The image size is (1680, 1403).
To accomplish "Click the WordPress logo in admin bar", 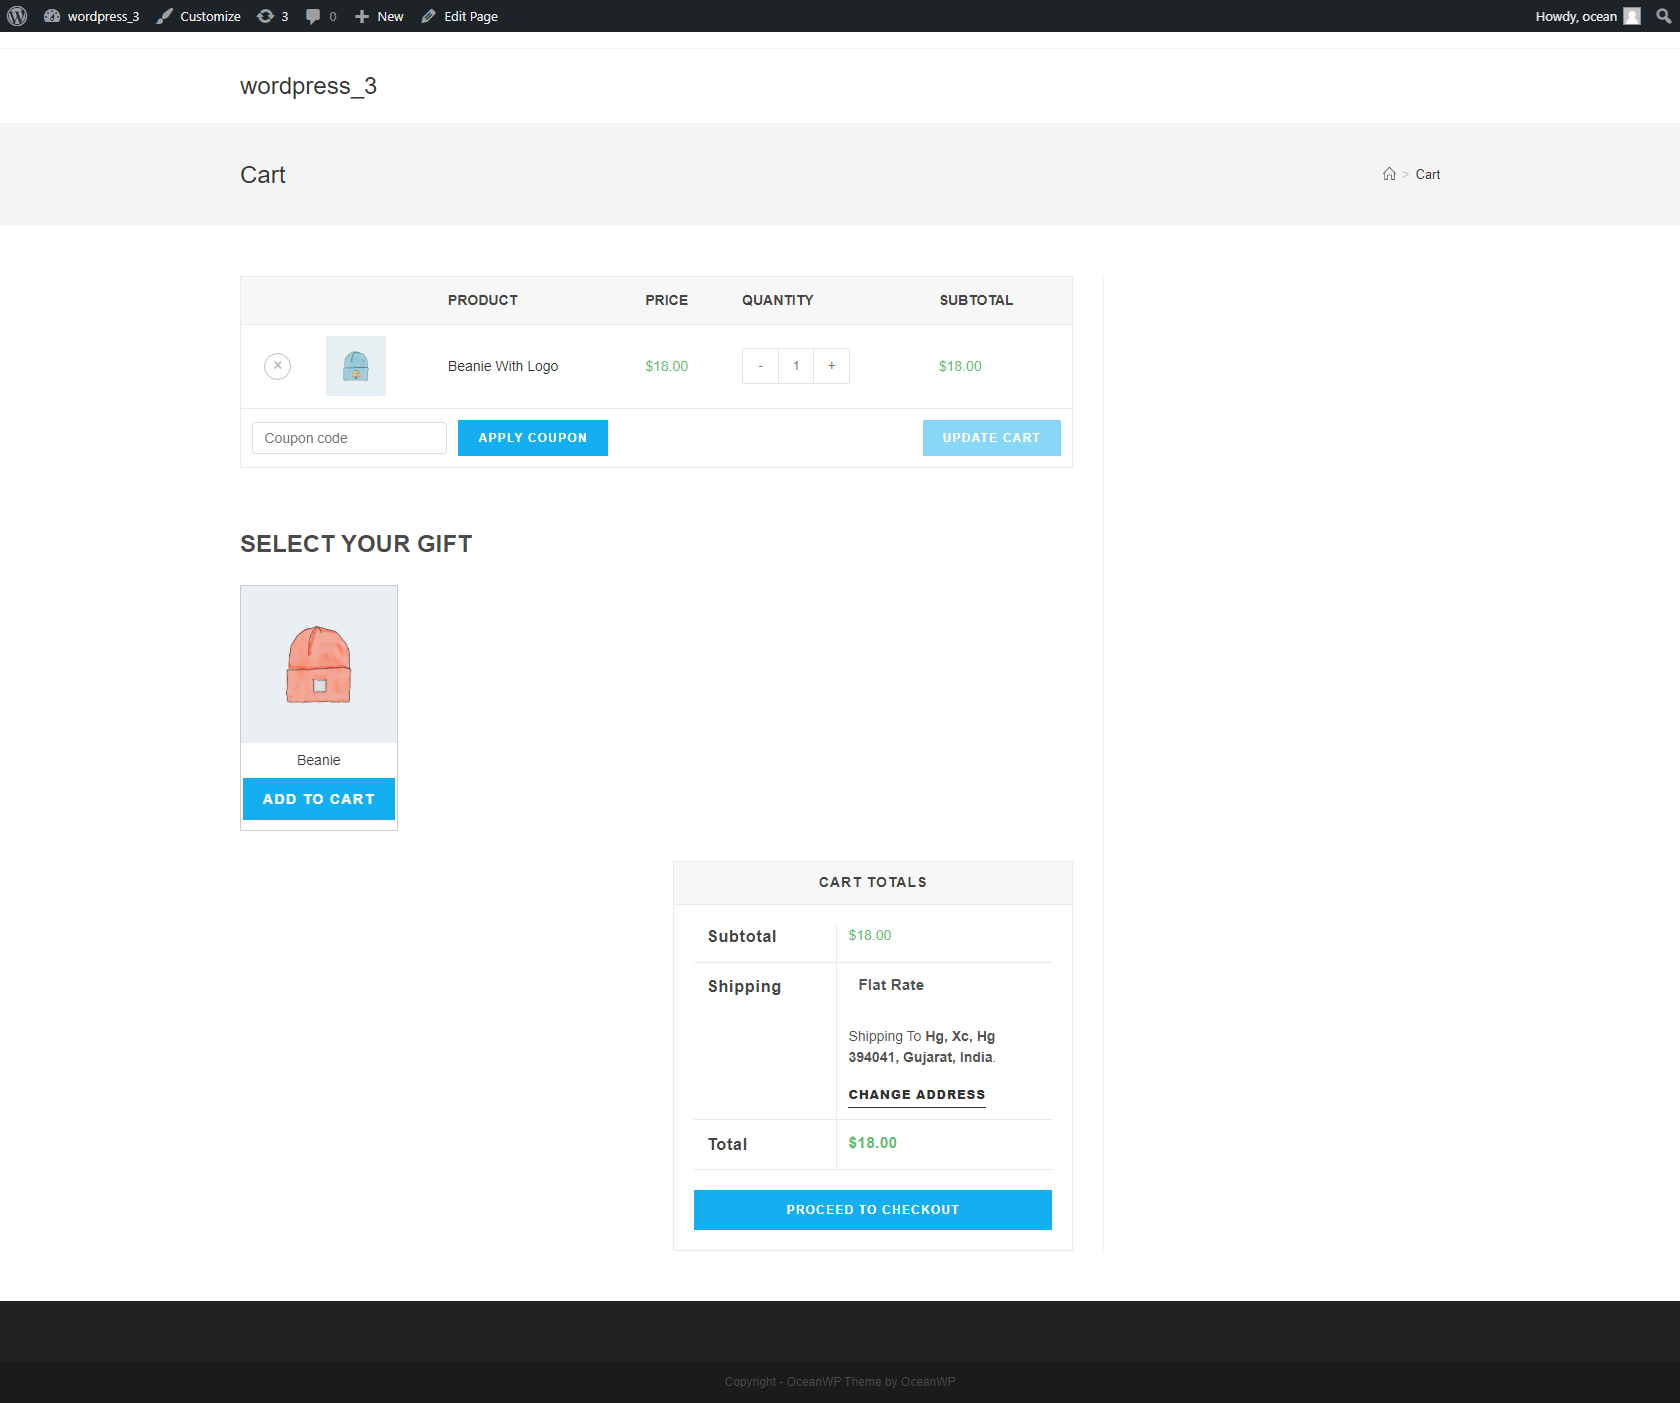I will 17,16.
